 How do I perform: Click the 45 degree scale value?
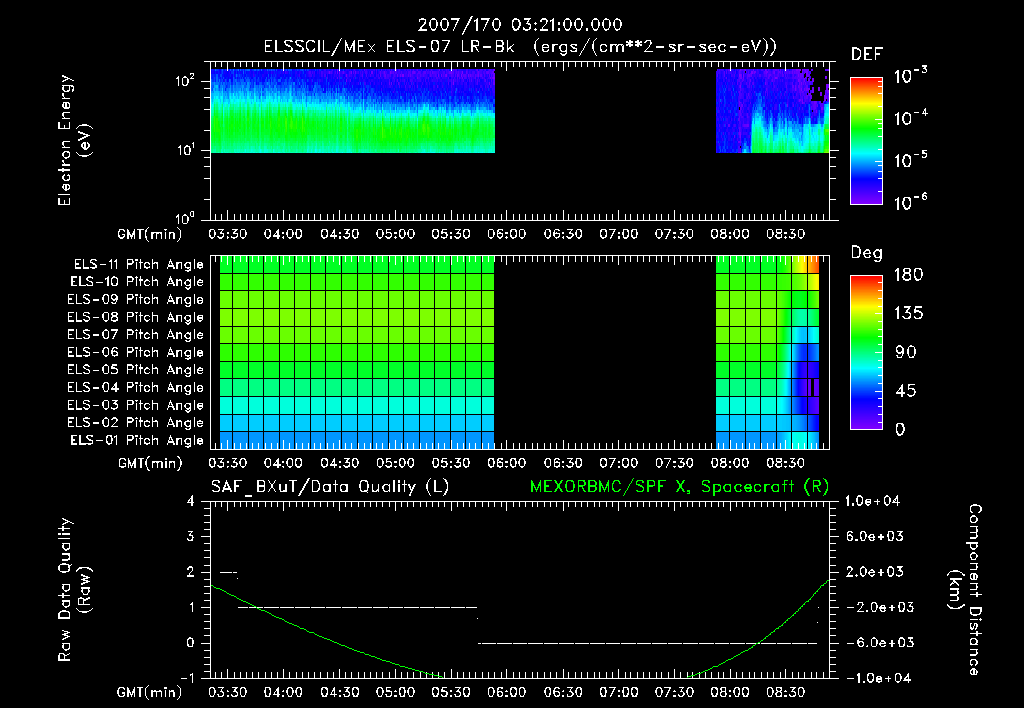(906, 391)
